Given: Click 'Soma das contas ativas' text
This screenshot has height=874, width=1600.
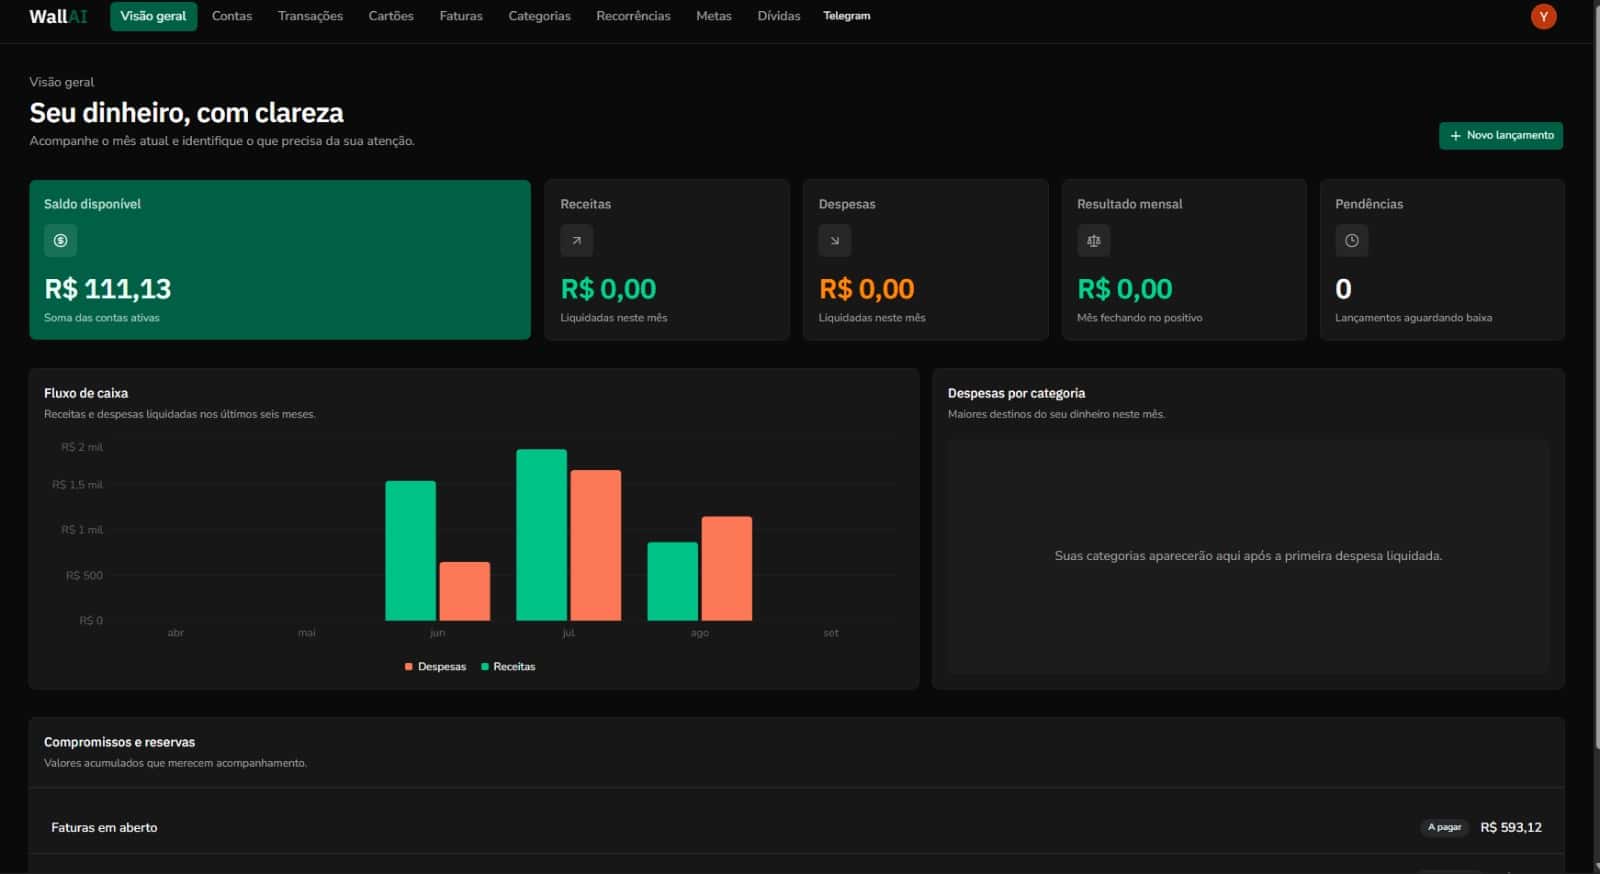Looking at the screenshot, I should pyautogui.click(x=101, y=318).
